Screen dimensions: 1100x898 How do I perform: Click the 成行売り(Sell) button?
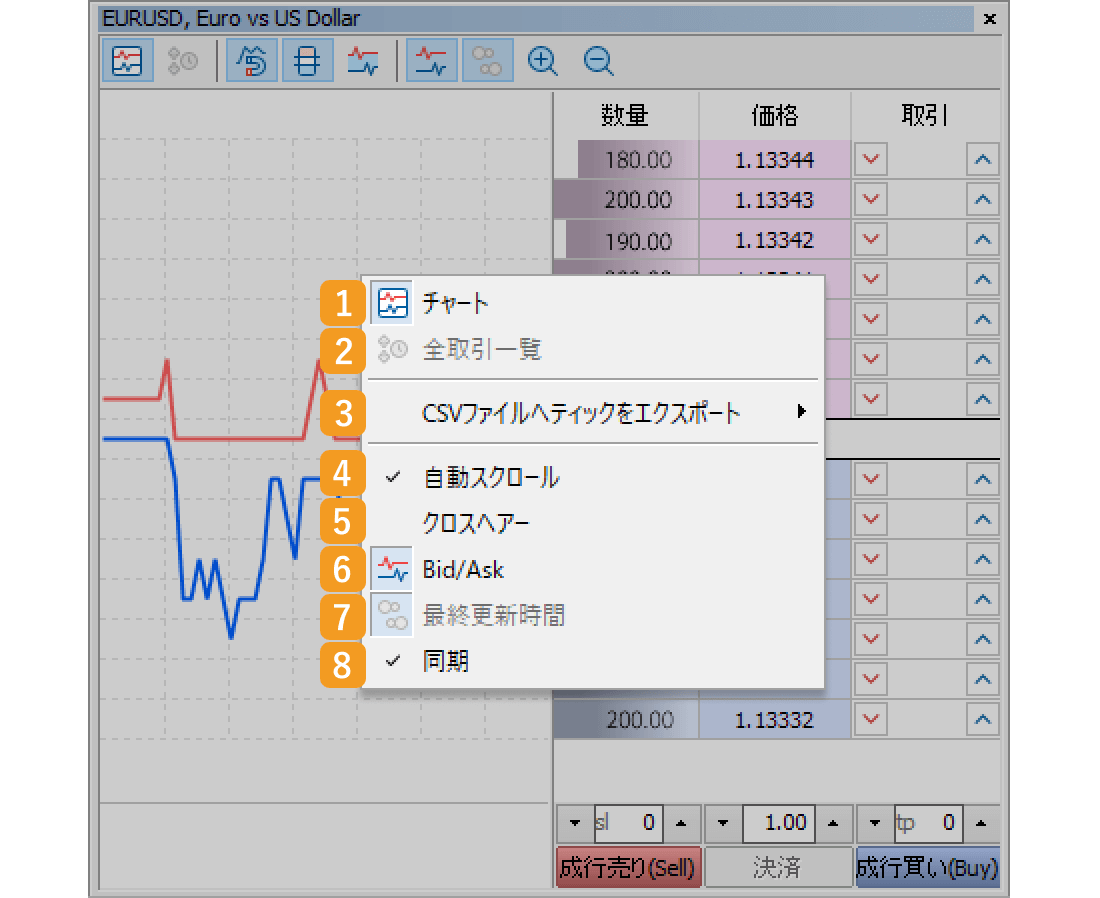pos(628,868)
